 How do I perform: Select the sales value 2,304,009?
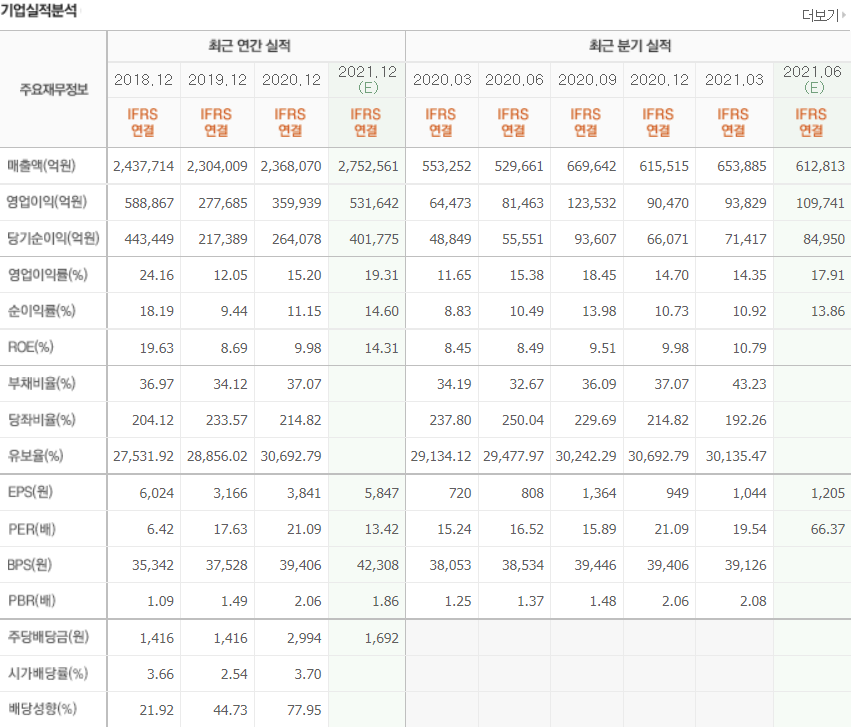click(x=217, y=166)
